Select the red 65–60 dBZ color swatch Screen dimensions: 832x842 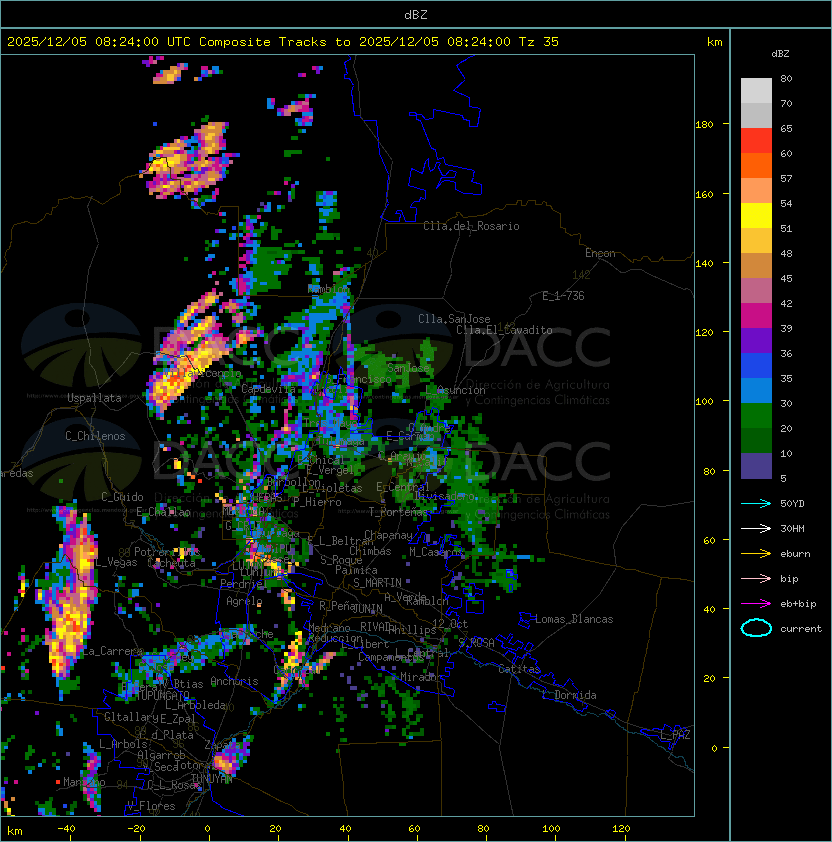pos(756,141)
